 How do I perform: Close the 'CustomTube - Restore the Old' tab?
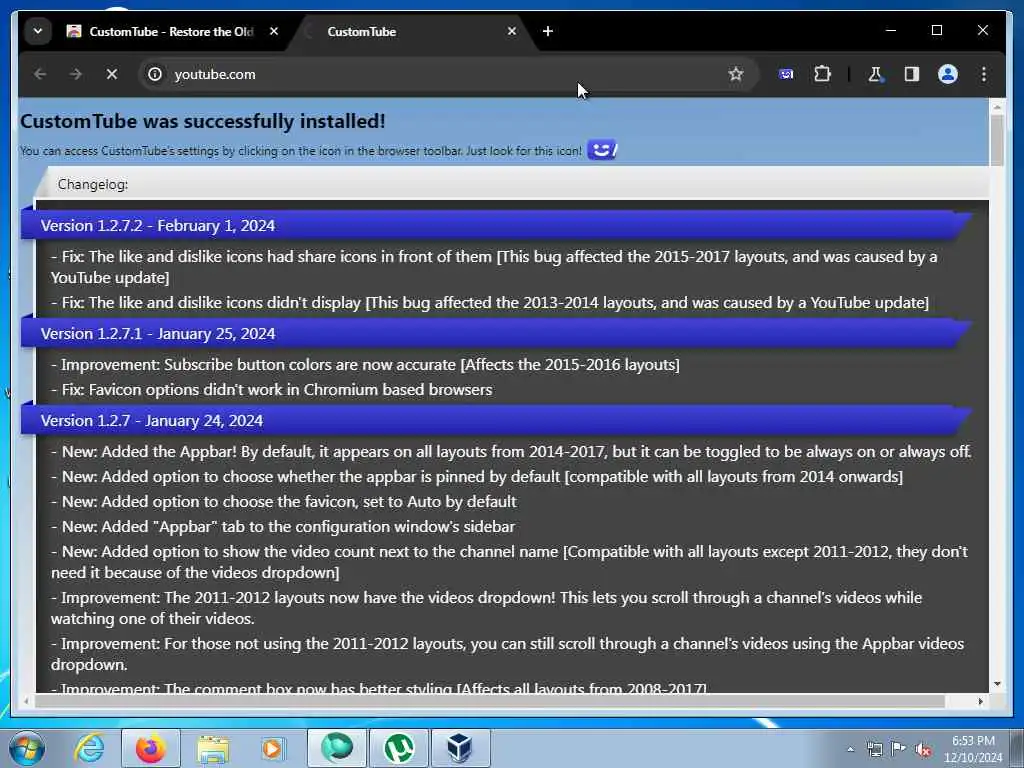[274, 31]
